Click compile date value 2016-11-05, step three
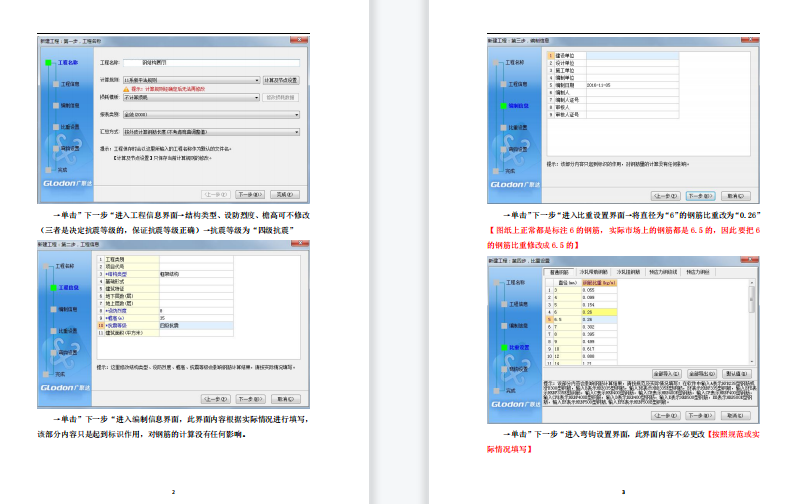The image size is (810, 504). [632, 85]
